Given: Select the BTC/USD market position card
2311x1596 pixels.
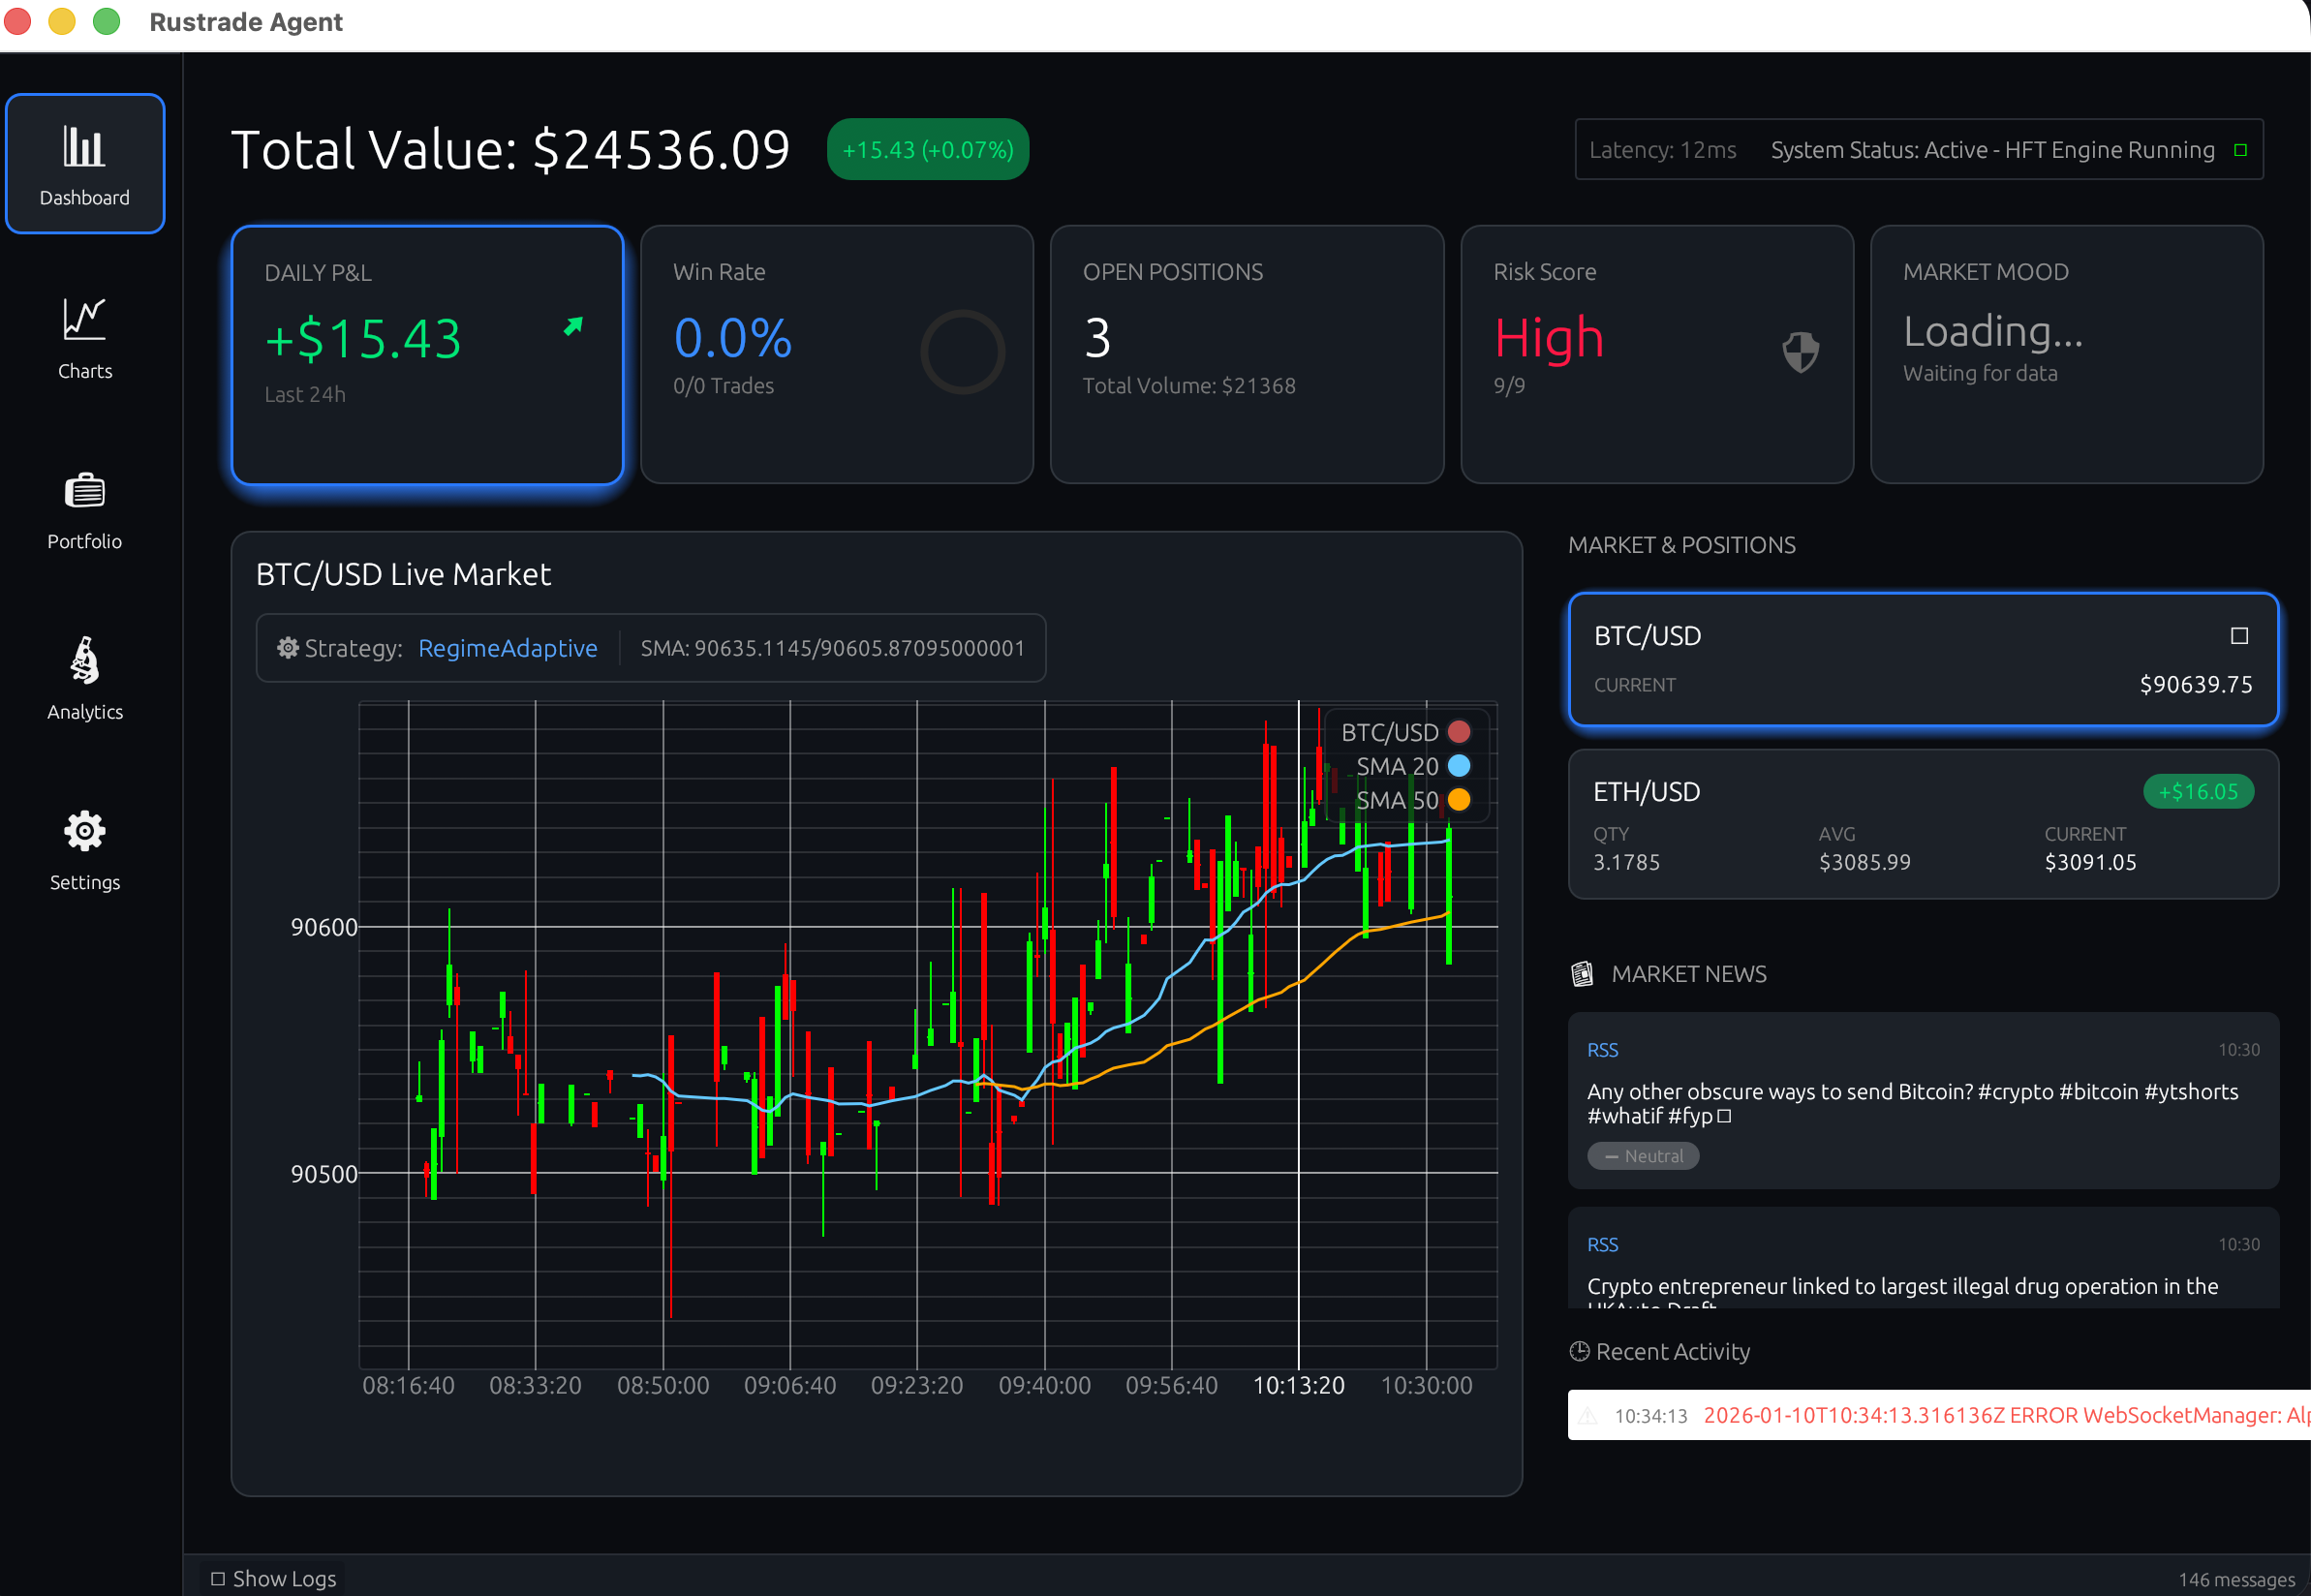Looking at the screenshot, I should 1923,660.
